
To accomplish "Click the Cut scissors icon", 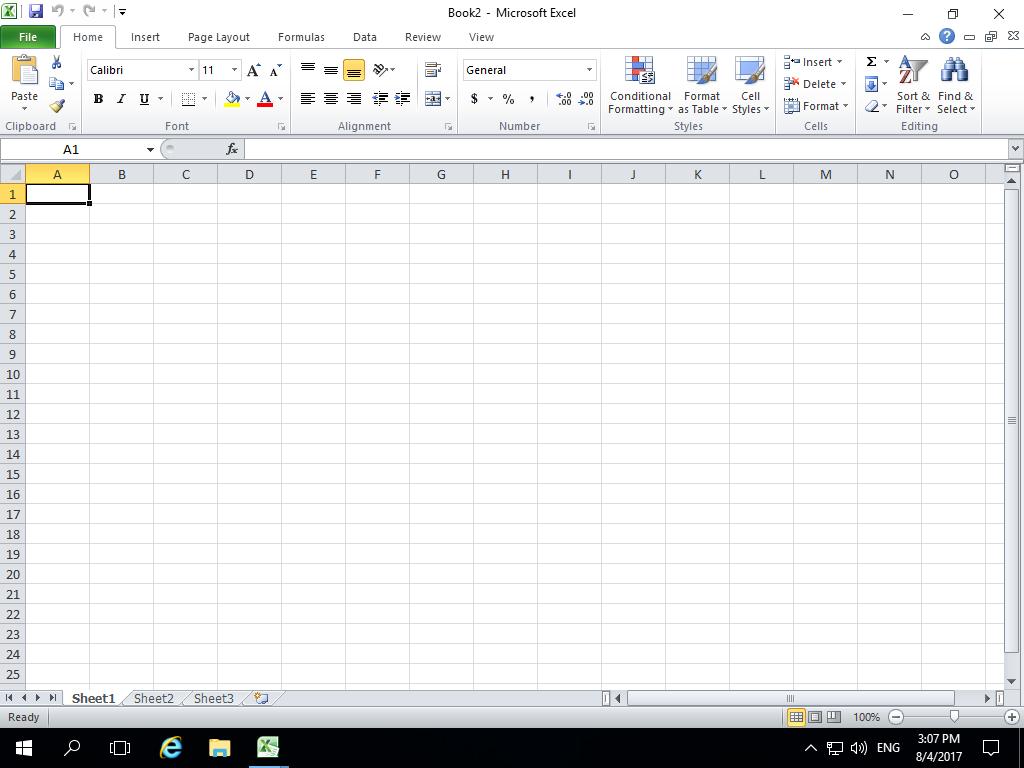I will pyautogui.click(x=57, y=63).
